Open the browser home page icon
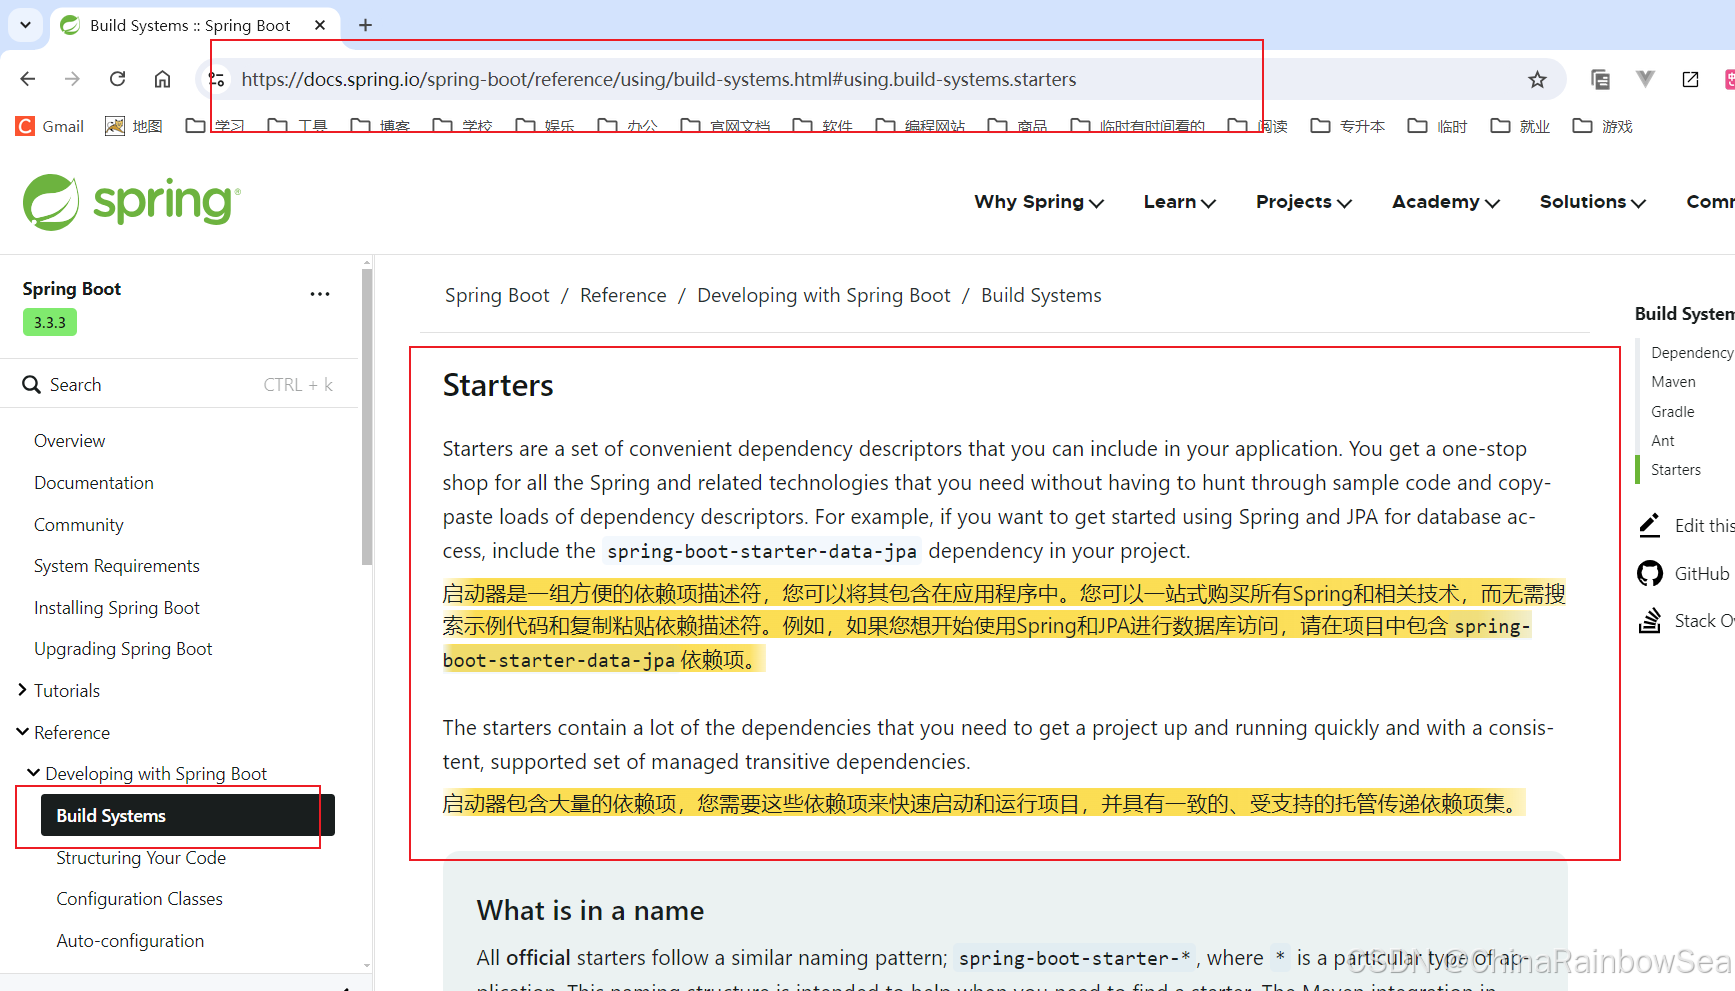 (x=162, y=79)
